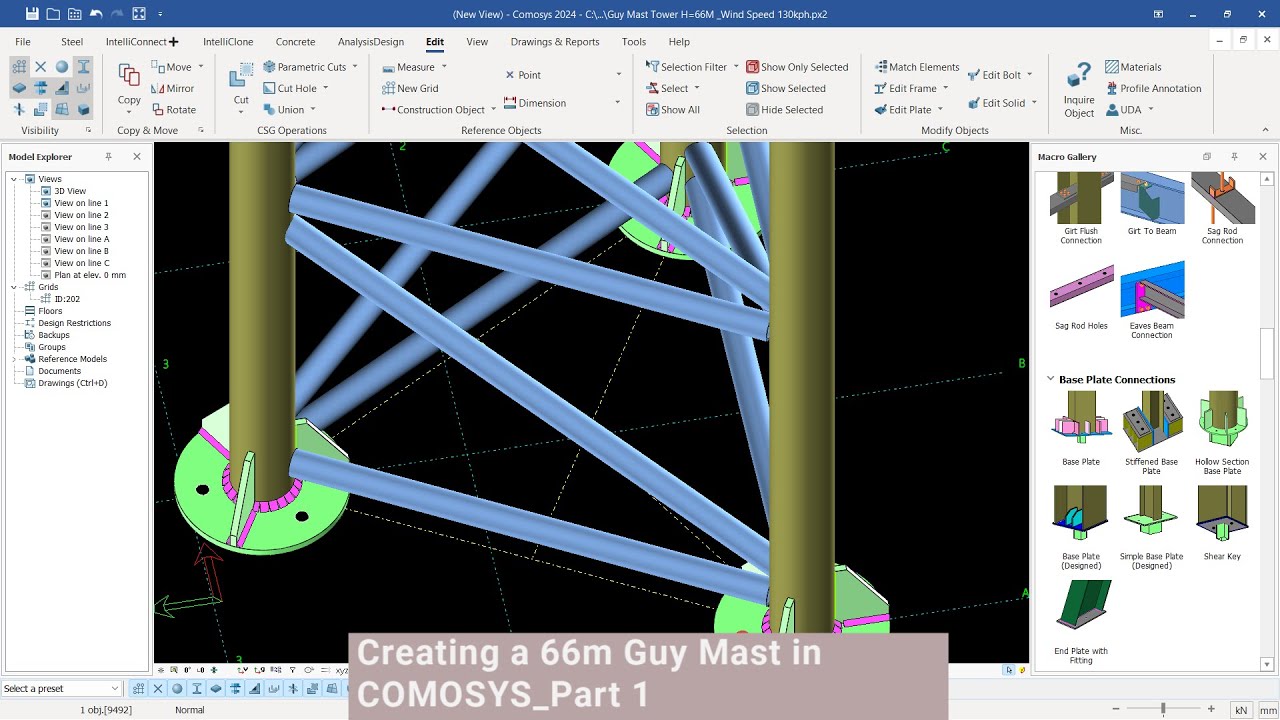This screenshot has height=720, width=1280.
Task: Choose Hollow Section Base Plate macro
Action: coord(1222,434)
